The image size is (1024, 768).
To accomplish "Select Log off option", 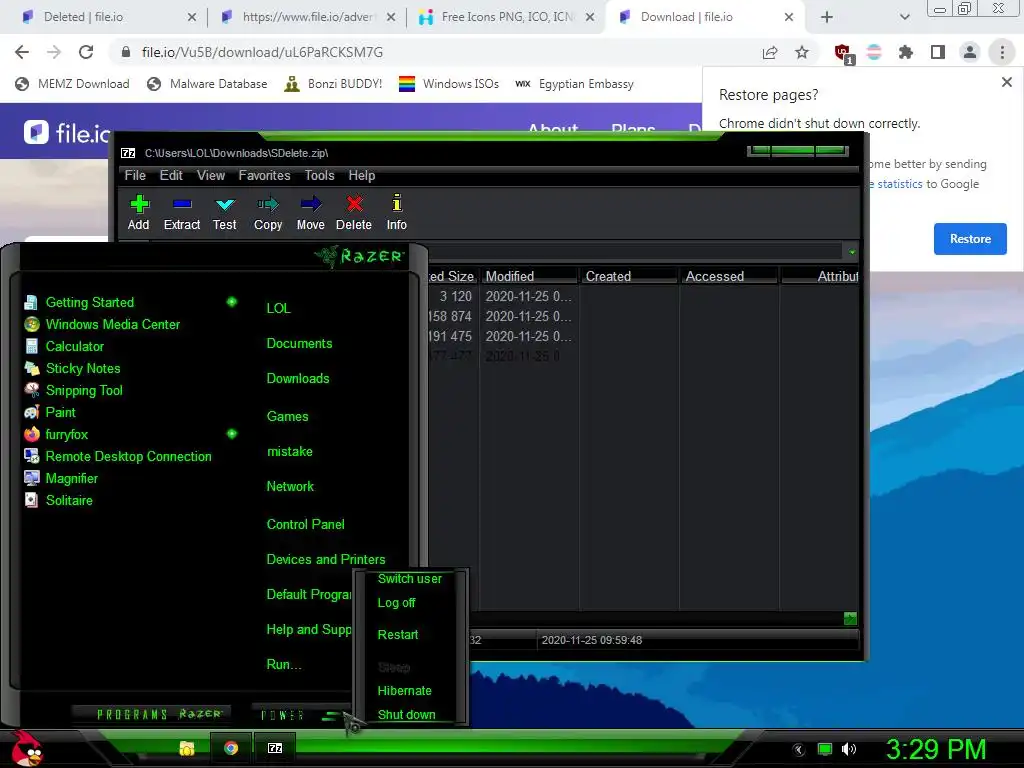I will (396, 603).
